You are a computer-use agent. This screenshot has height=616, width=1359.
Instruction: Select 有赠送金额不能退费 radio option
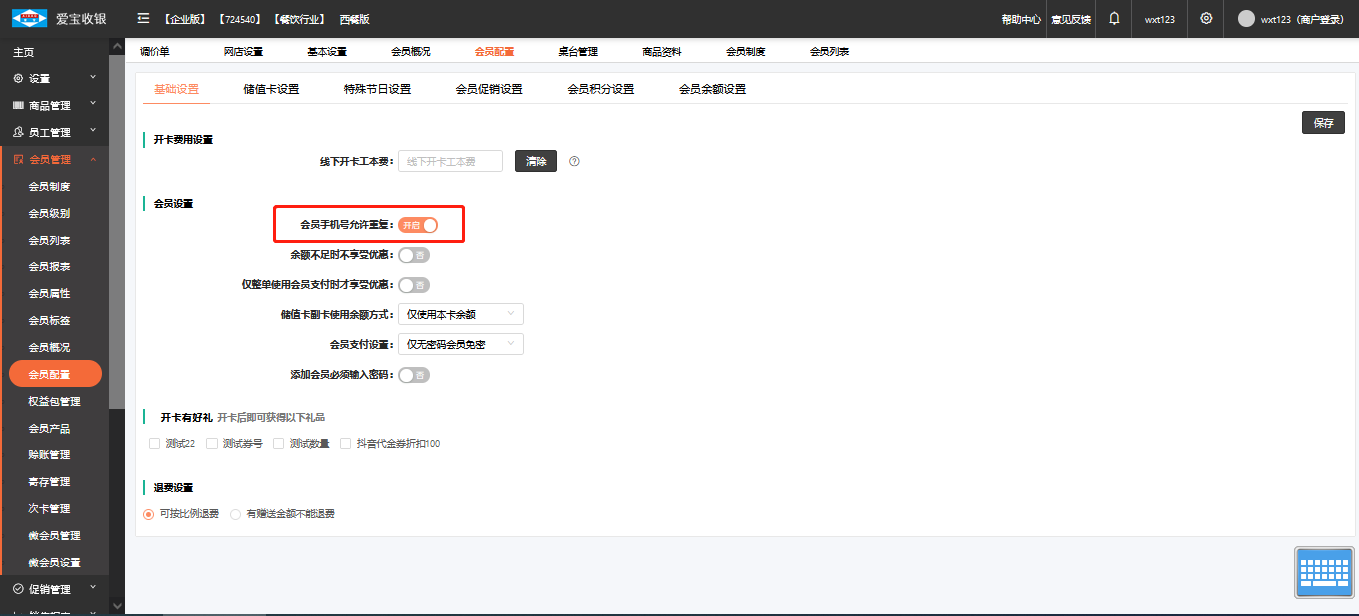click(236, 514)
